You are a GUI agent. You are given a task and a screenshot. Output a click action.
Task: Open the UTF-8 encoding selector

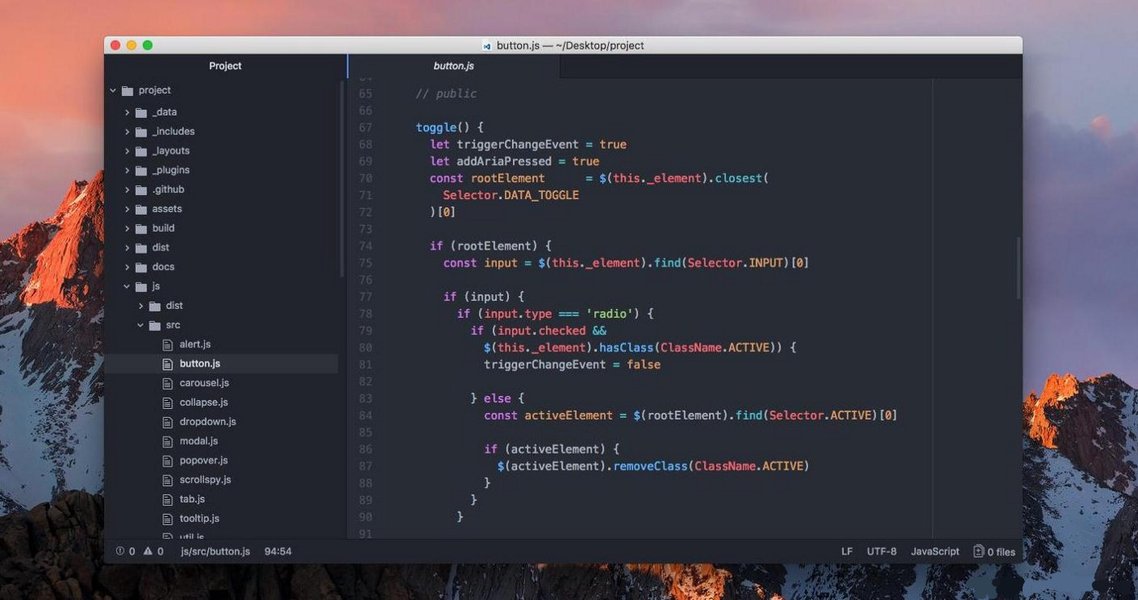coord(880,551)
